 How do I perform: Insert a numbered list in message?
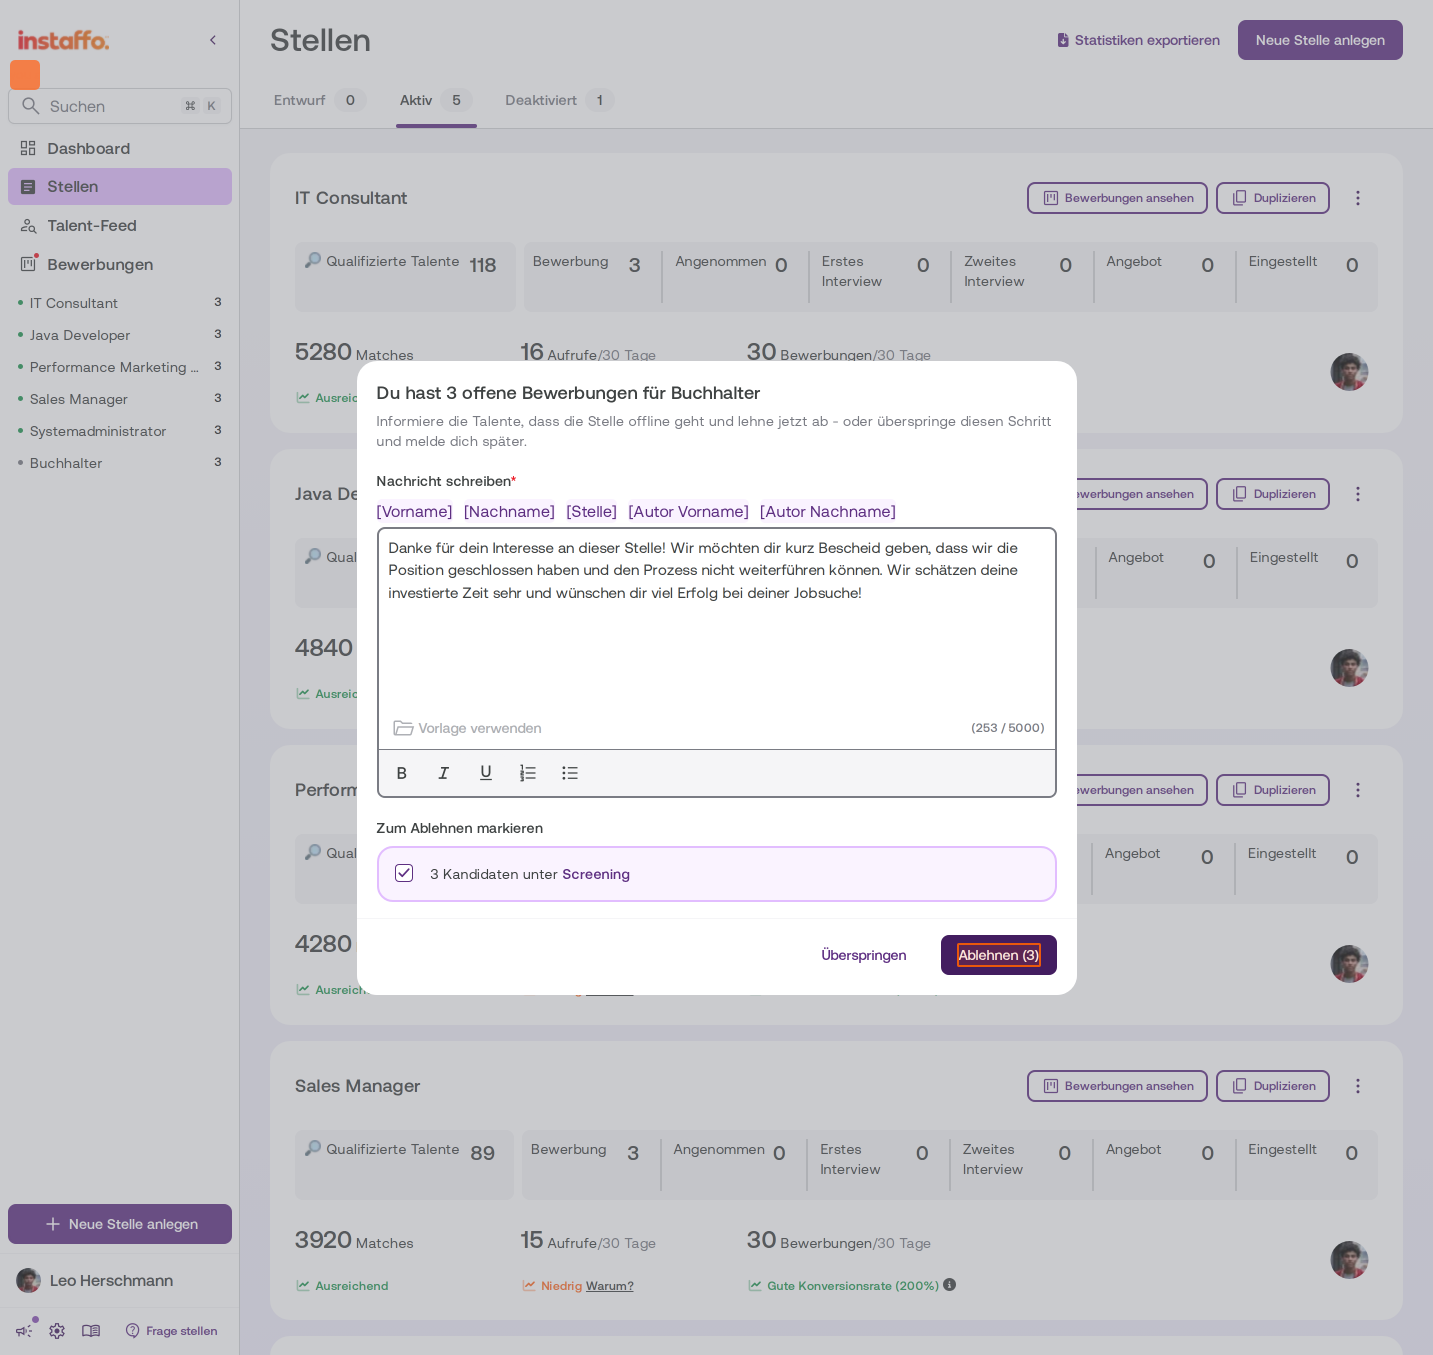click(528, 773)
